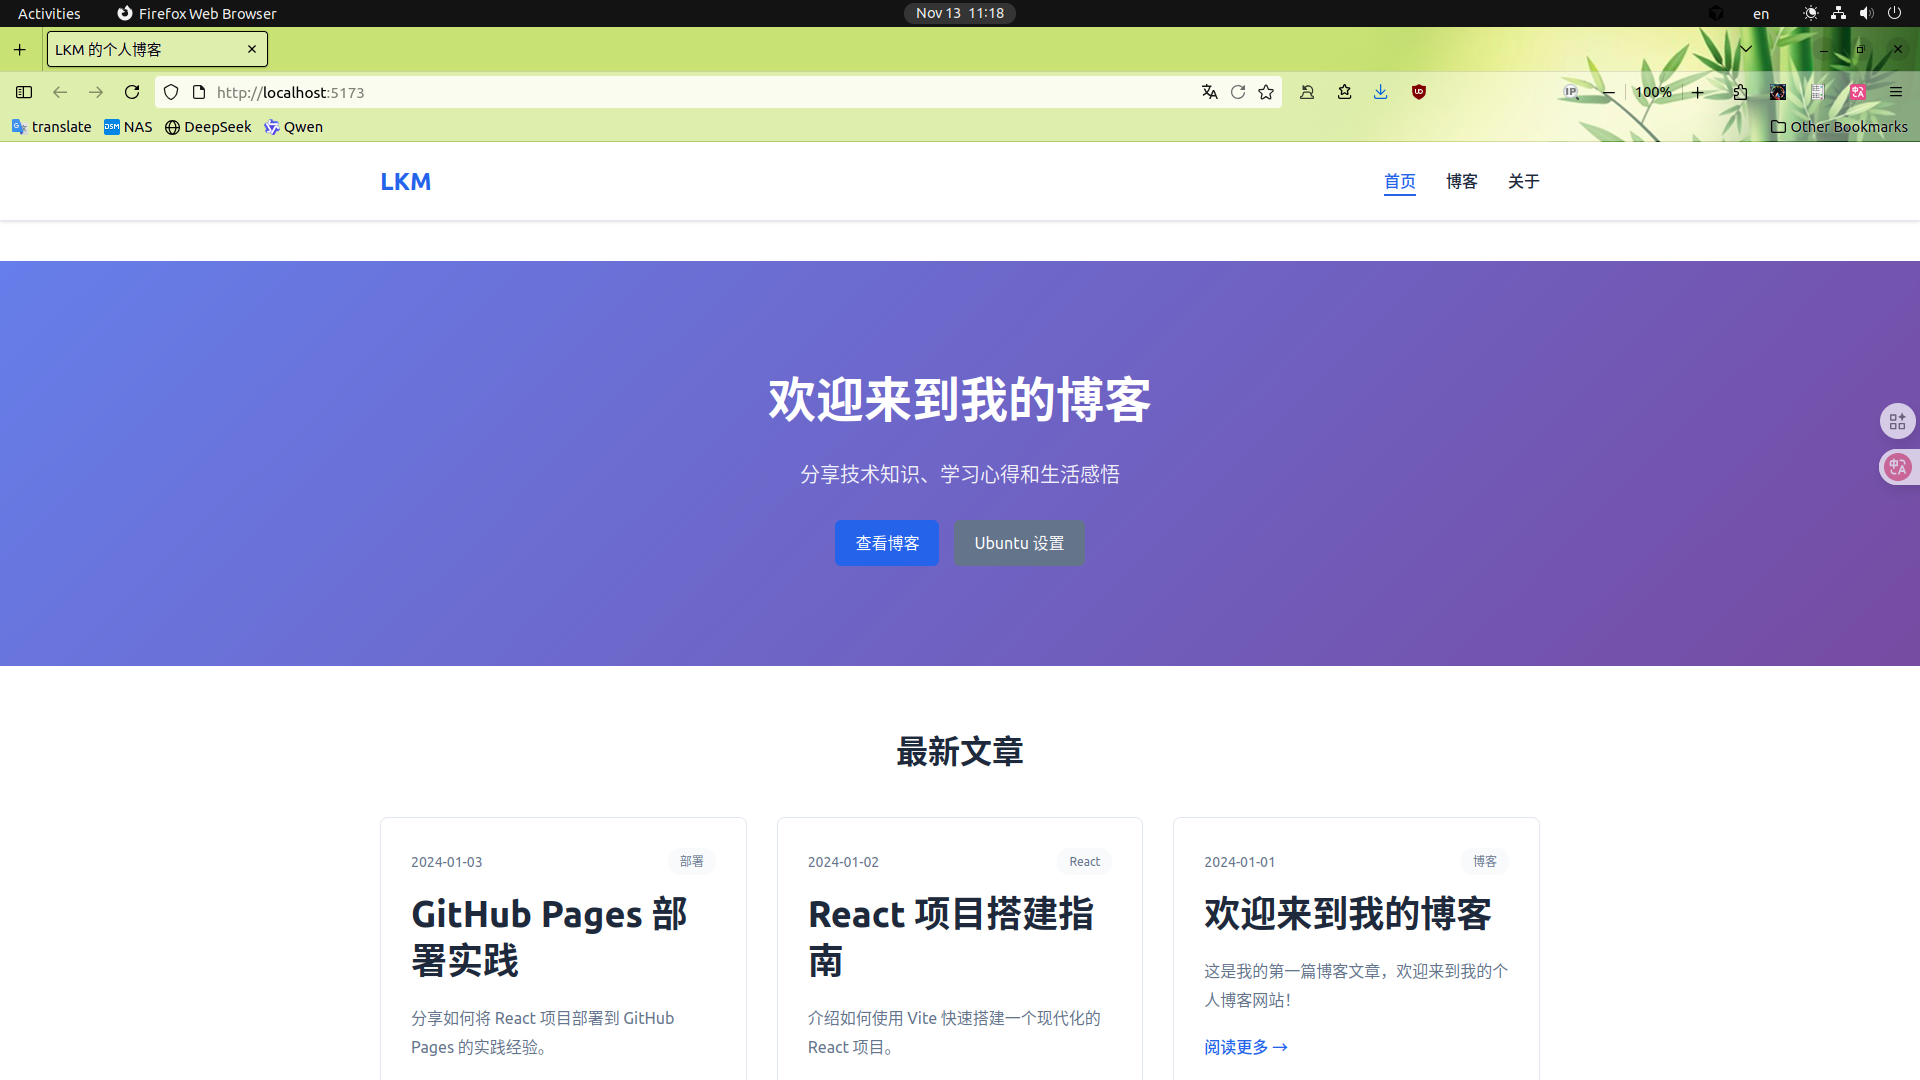This screenshot has height=1080, width=1920.
Task: Expand the Other Bookmarks folder
Action: pyautogui.click(x=1839, y=127)
